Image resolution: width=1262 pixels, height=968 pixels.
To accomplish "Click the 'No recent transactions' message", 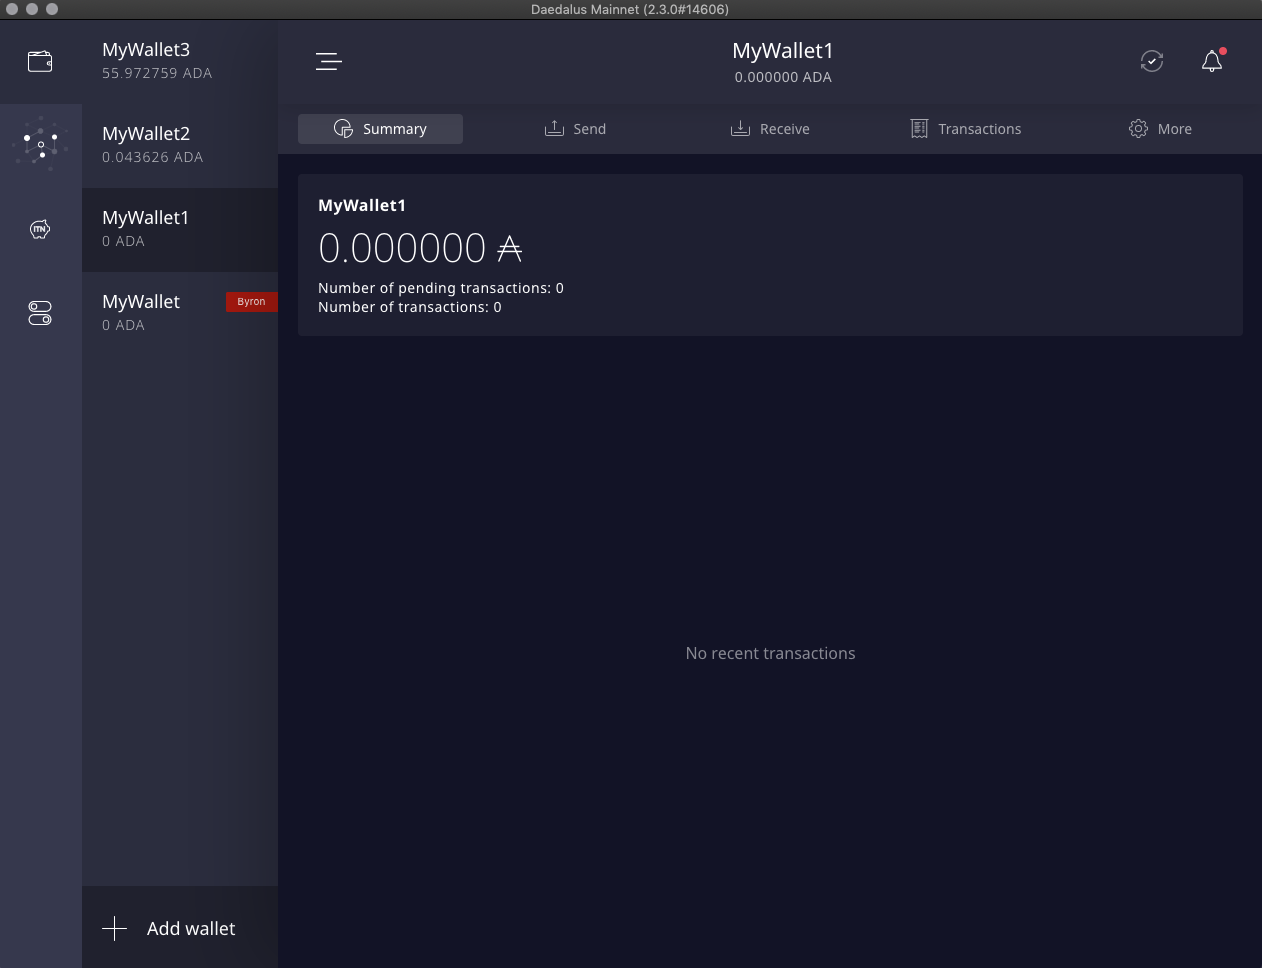I will tap(770, 653).
